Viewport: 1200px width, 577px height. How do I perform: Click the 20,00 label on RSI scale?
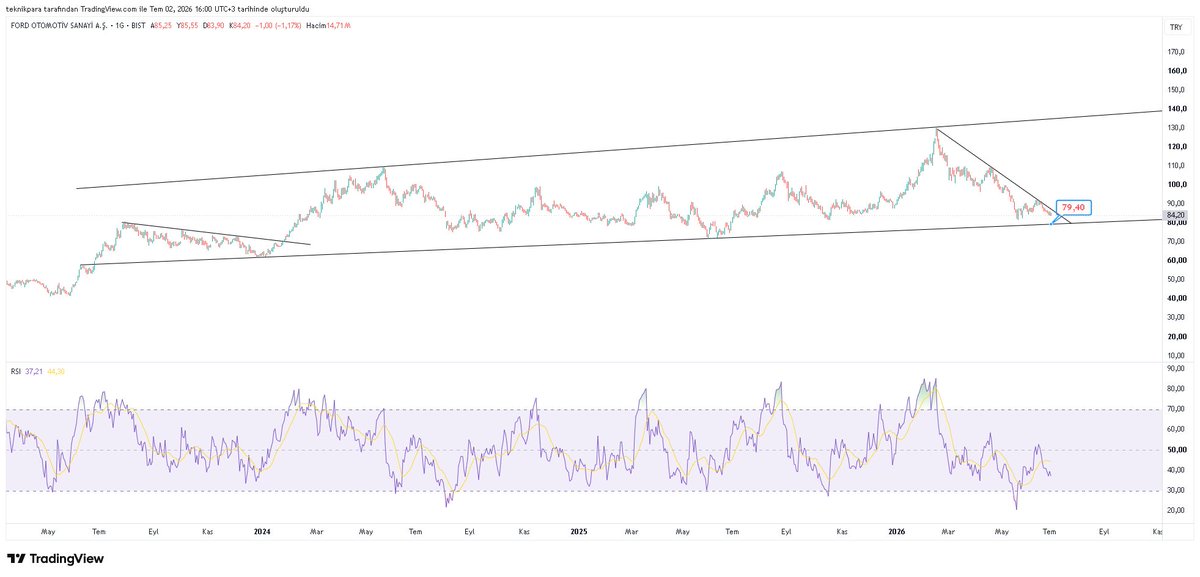(1175, 511)
